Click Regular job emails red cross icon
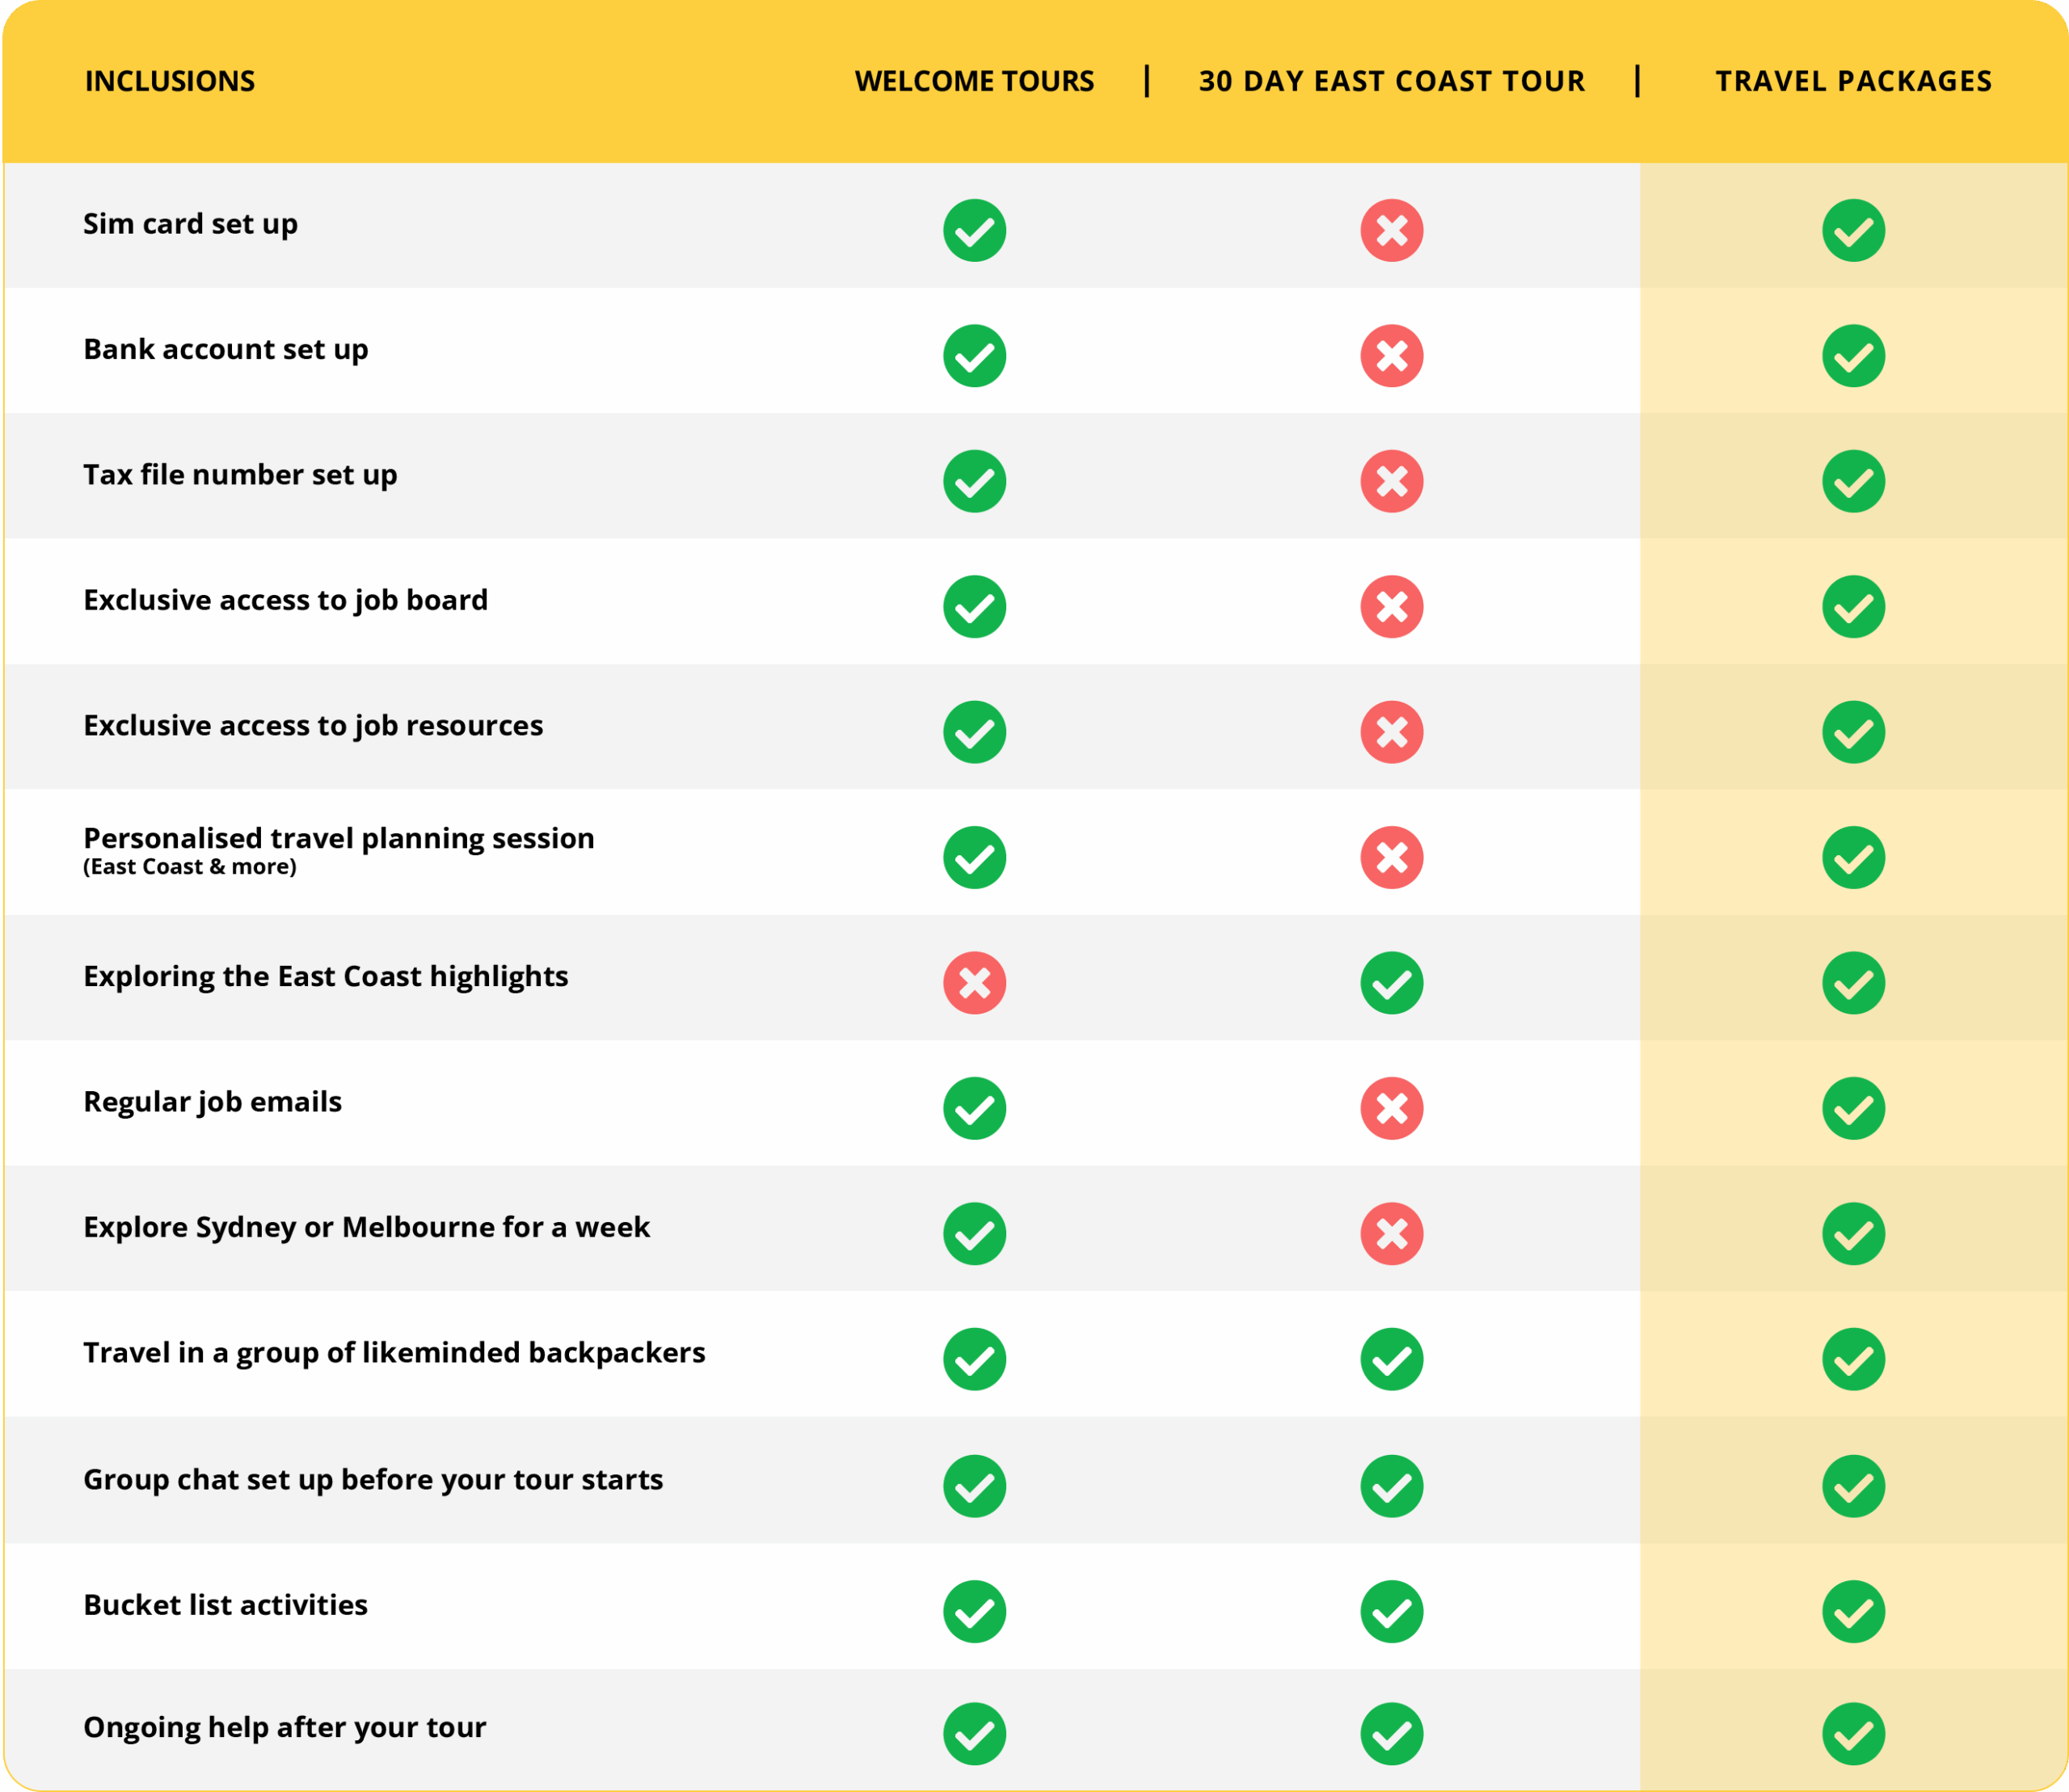 [x=1391, y=1108]
